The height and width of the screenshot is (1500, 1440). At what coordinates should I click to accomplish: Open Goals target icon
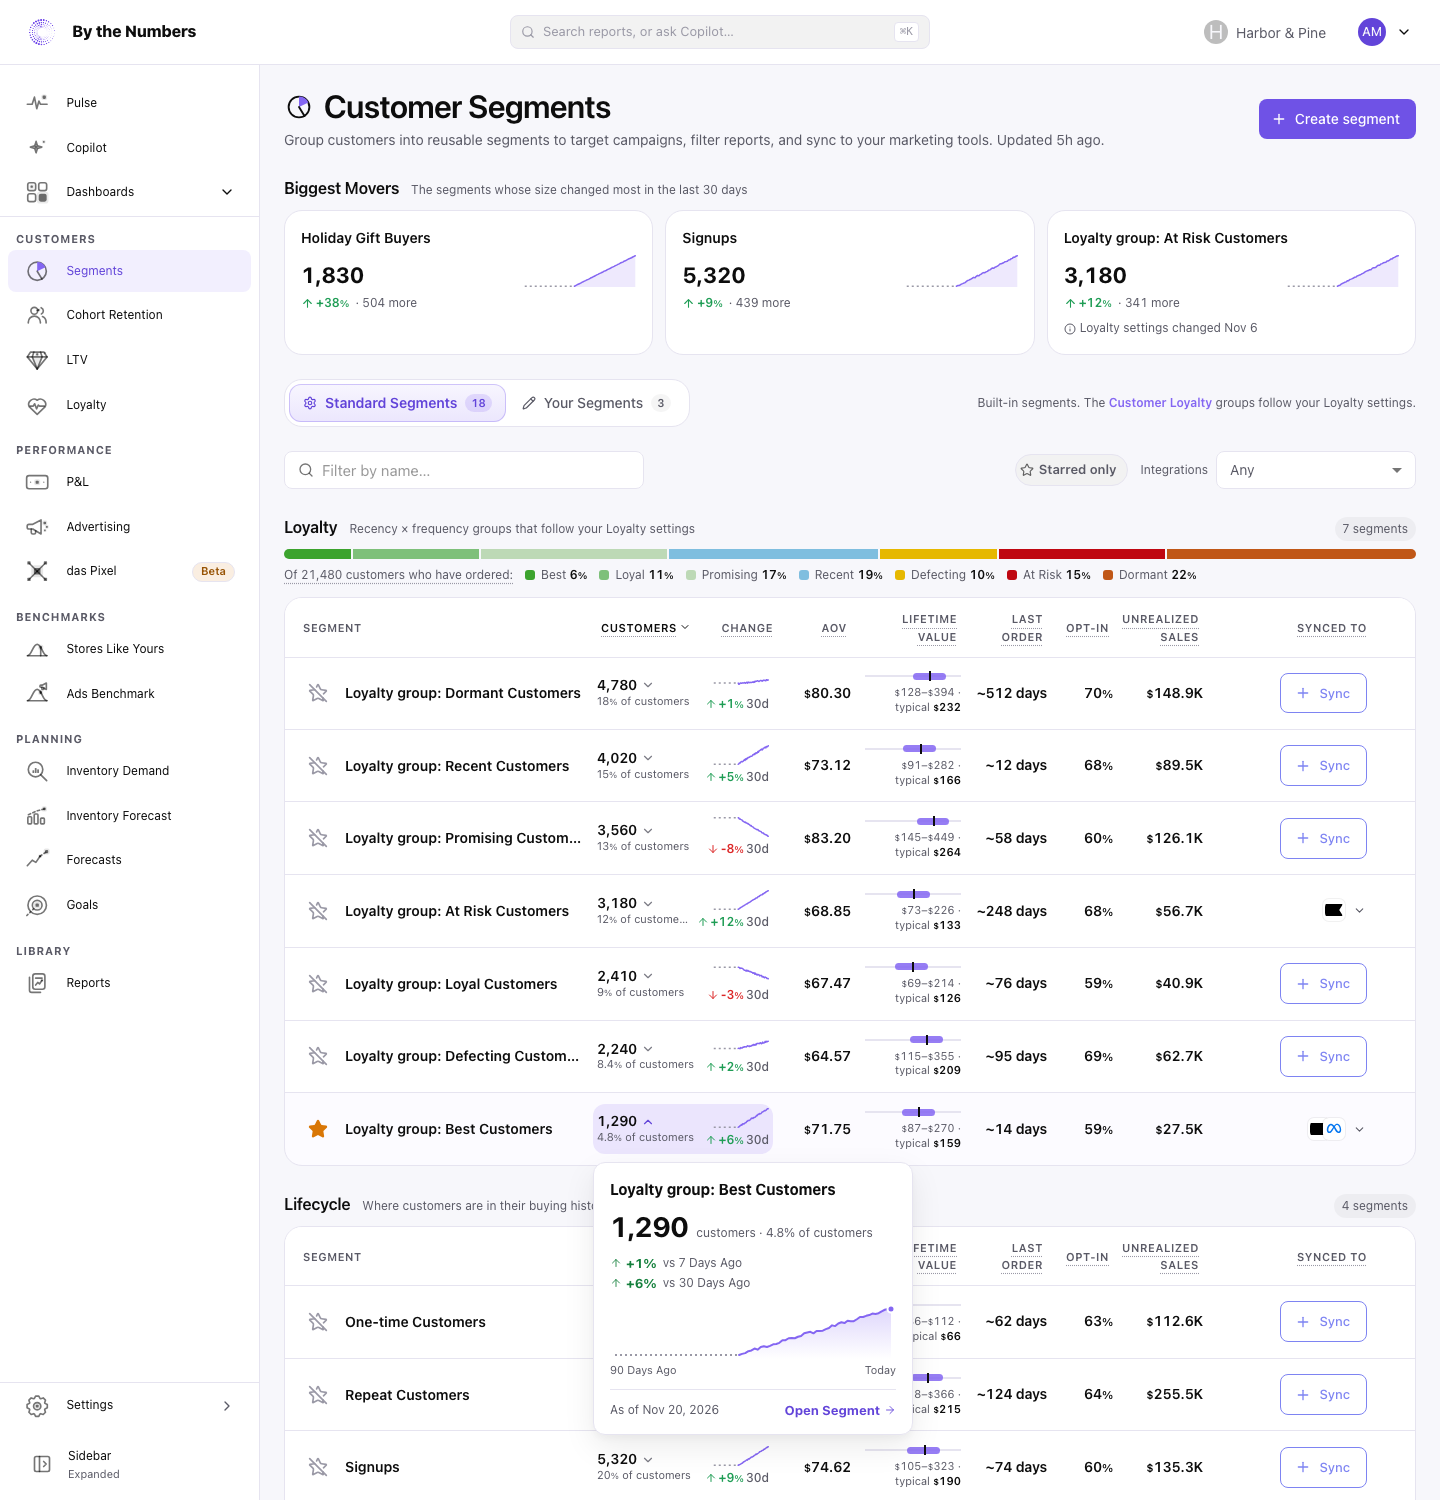pyautogui.click(x=37, y=905)
